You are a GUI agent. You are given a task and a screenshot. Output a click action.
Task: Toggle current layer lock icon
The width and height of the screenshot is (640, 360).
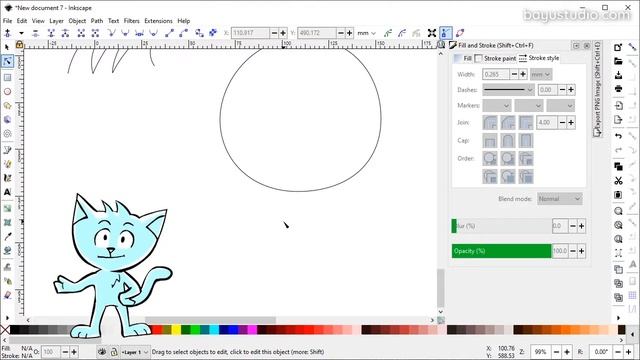point(114,351)
